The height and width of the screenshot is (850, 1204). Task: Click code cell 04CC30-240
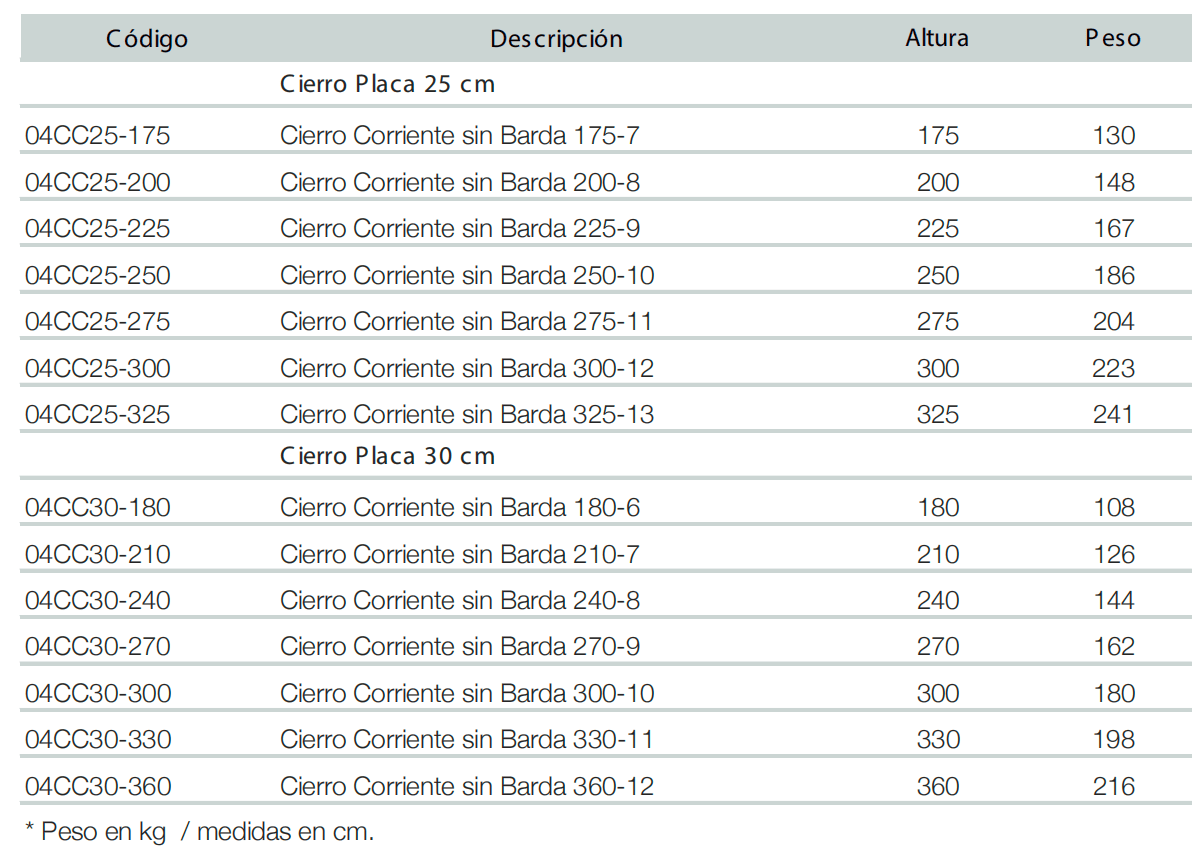point(97,601)
